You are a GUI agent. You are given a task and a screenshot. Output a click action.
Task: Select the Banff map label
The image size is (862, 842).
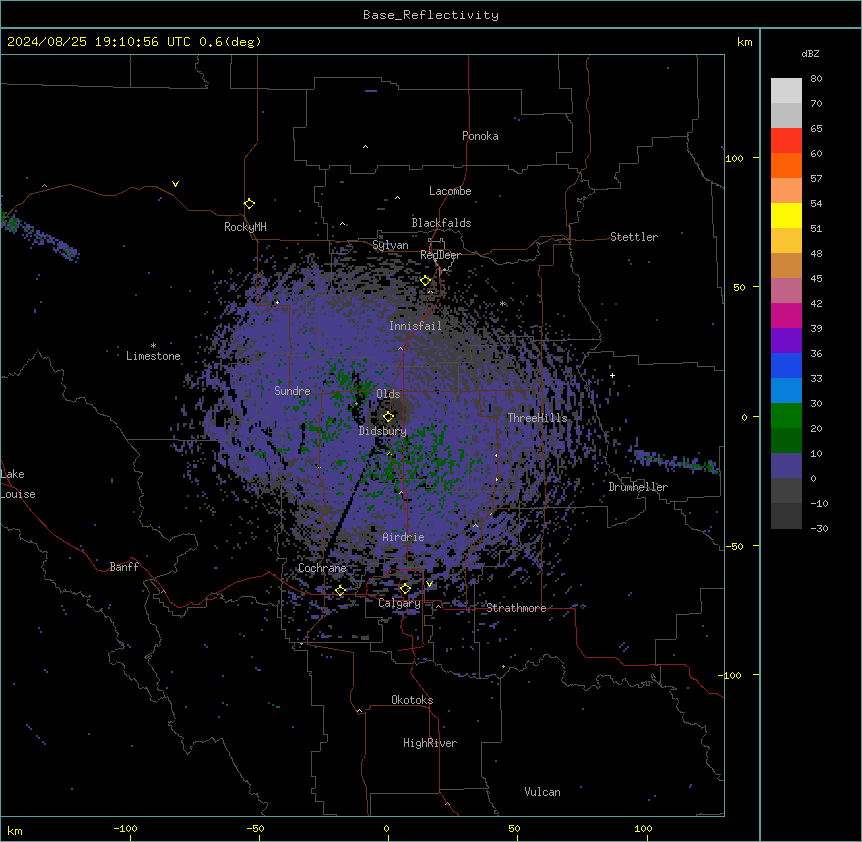(x=124, y=567)
